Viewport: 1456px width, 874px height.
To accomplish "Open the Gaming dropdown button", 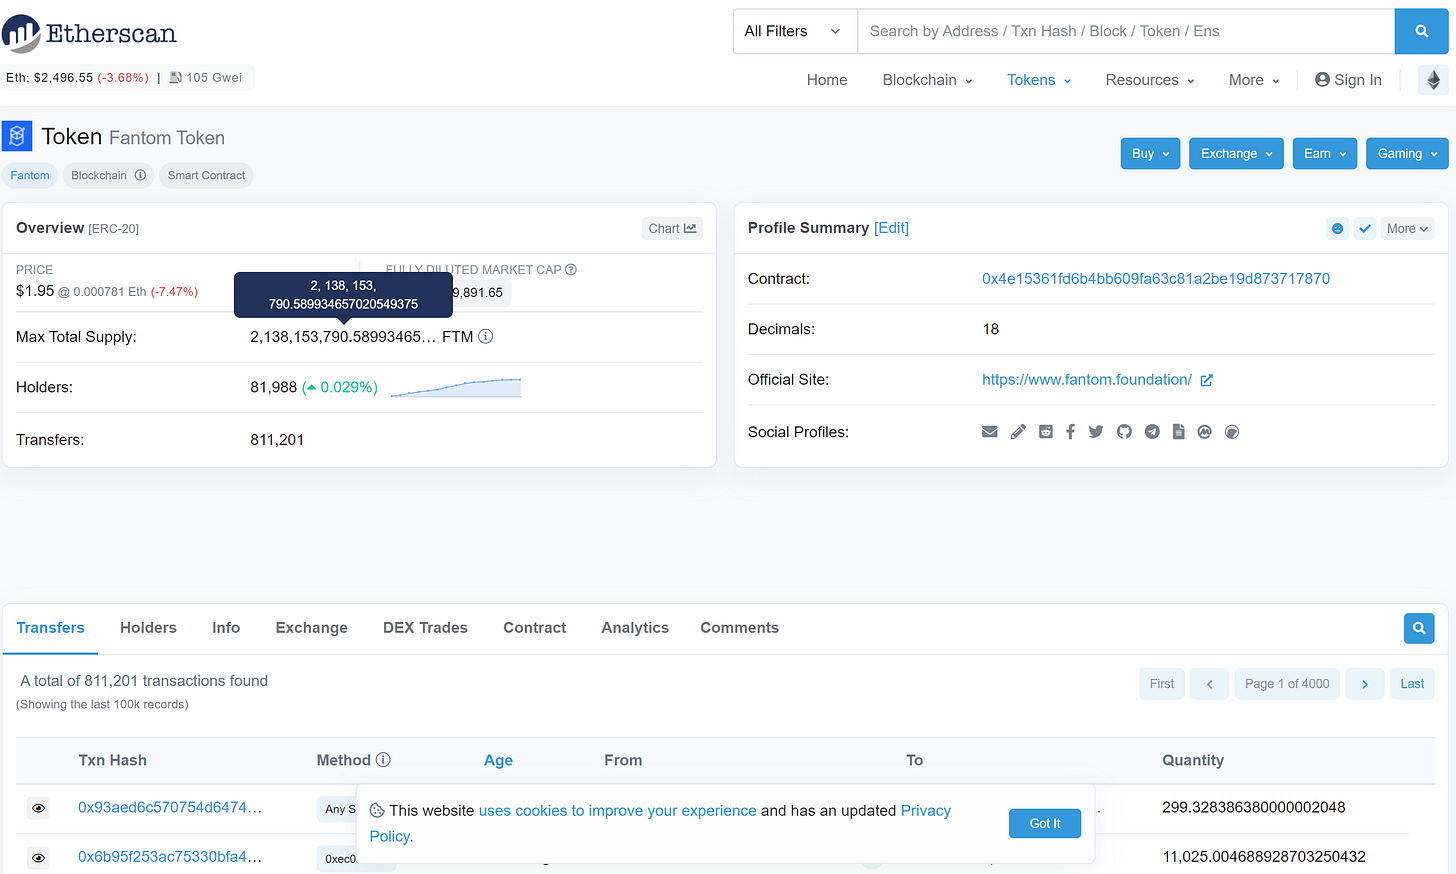I will (x=1407, y=153).
